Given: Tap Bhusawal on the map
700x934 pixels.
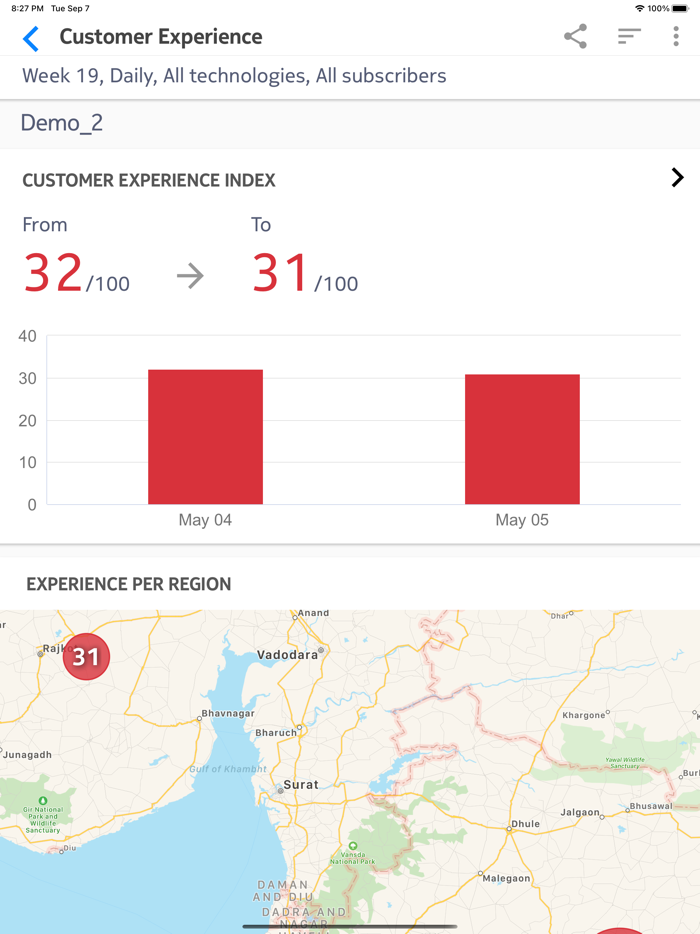Looking at the screenshot, I should click(x=651, y=806).
